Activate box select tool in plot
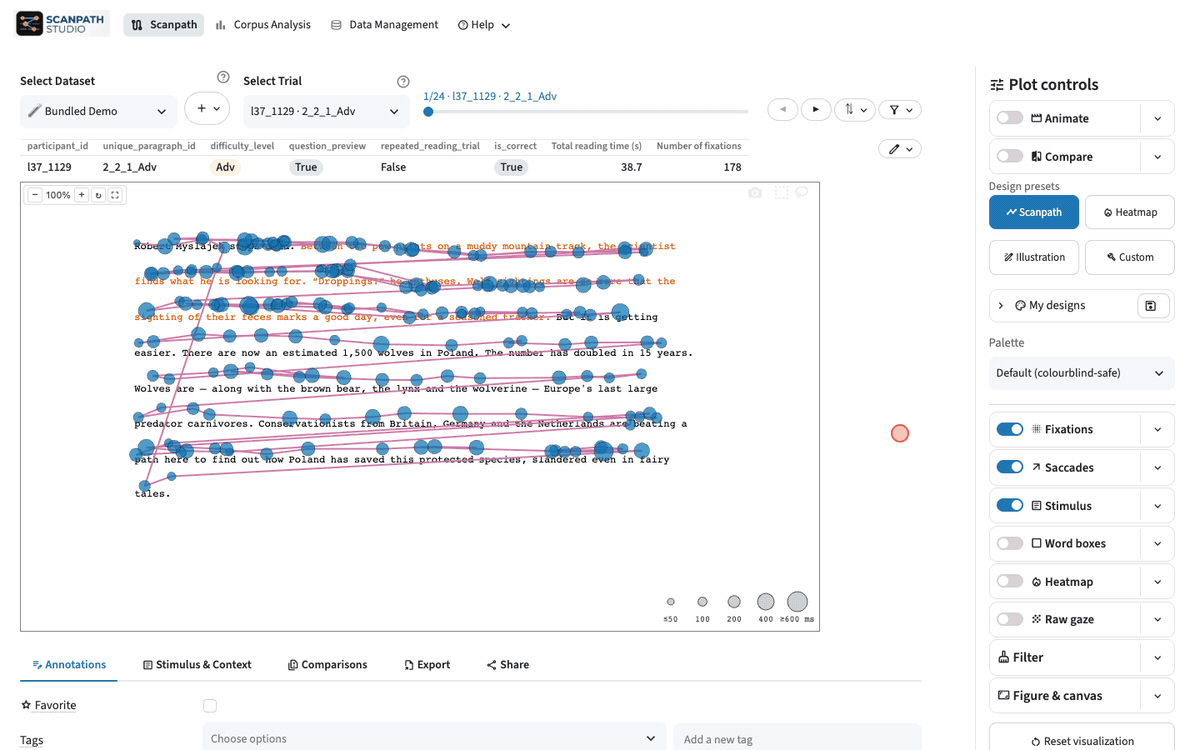The width and height of the screenshot is (1200, 750). click(781, 193)
